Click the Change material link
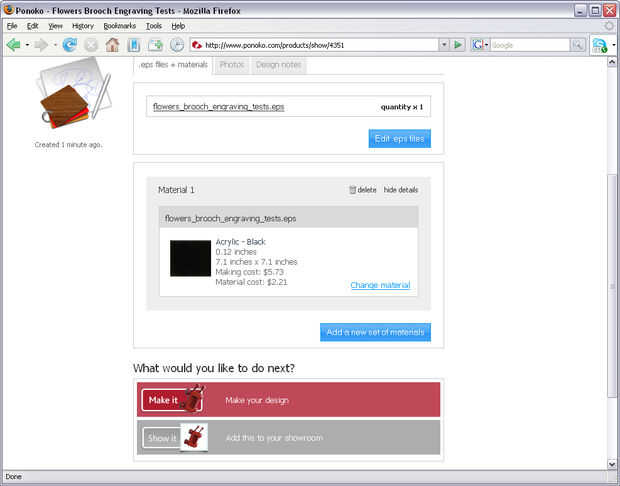The height and width of the screenshot is (486, 620). 380,285
